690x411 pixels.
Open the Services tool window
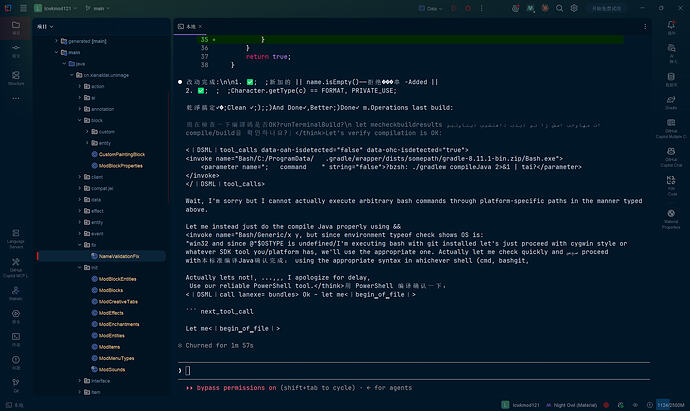[16, 316]
